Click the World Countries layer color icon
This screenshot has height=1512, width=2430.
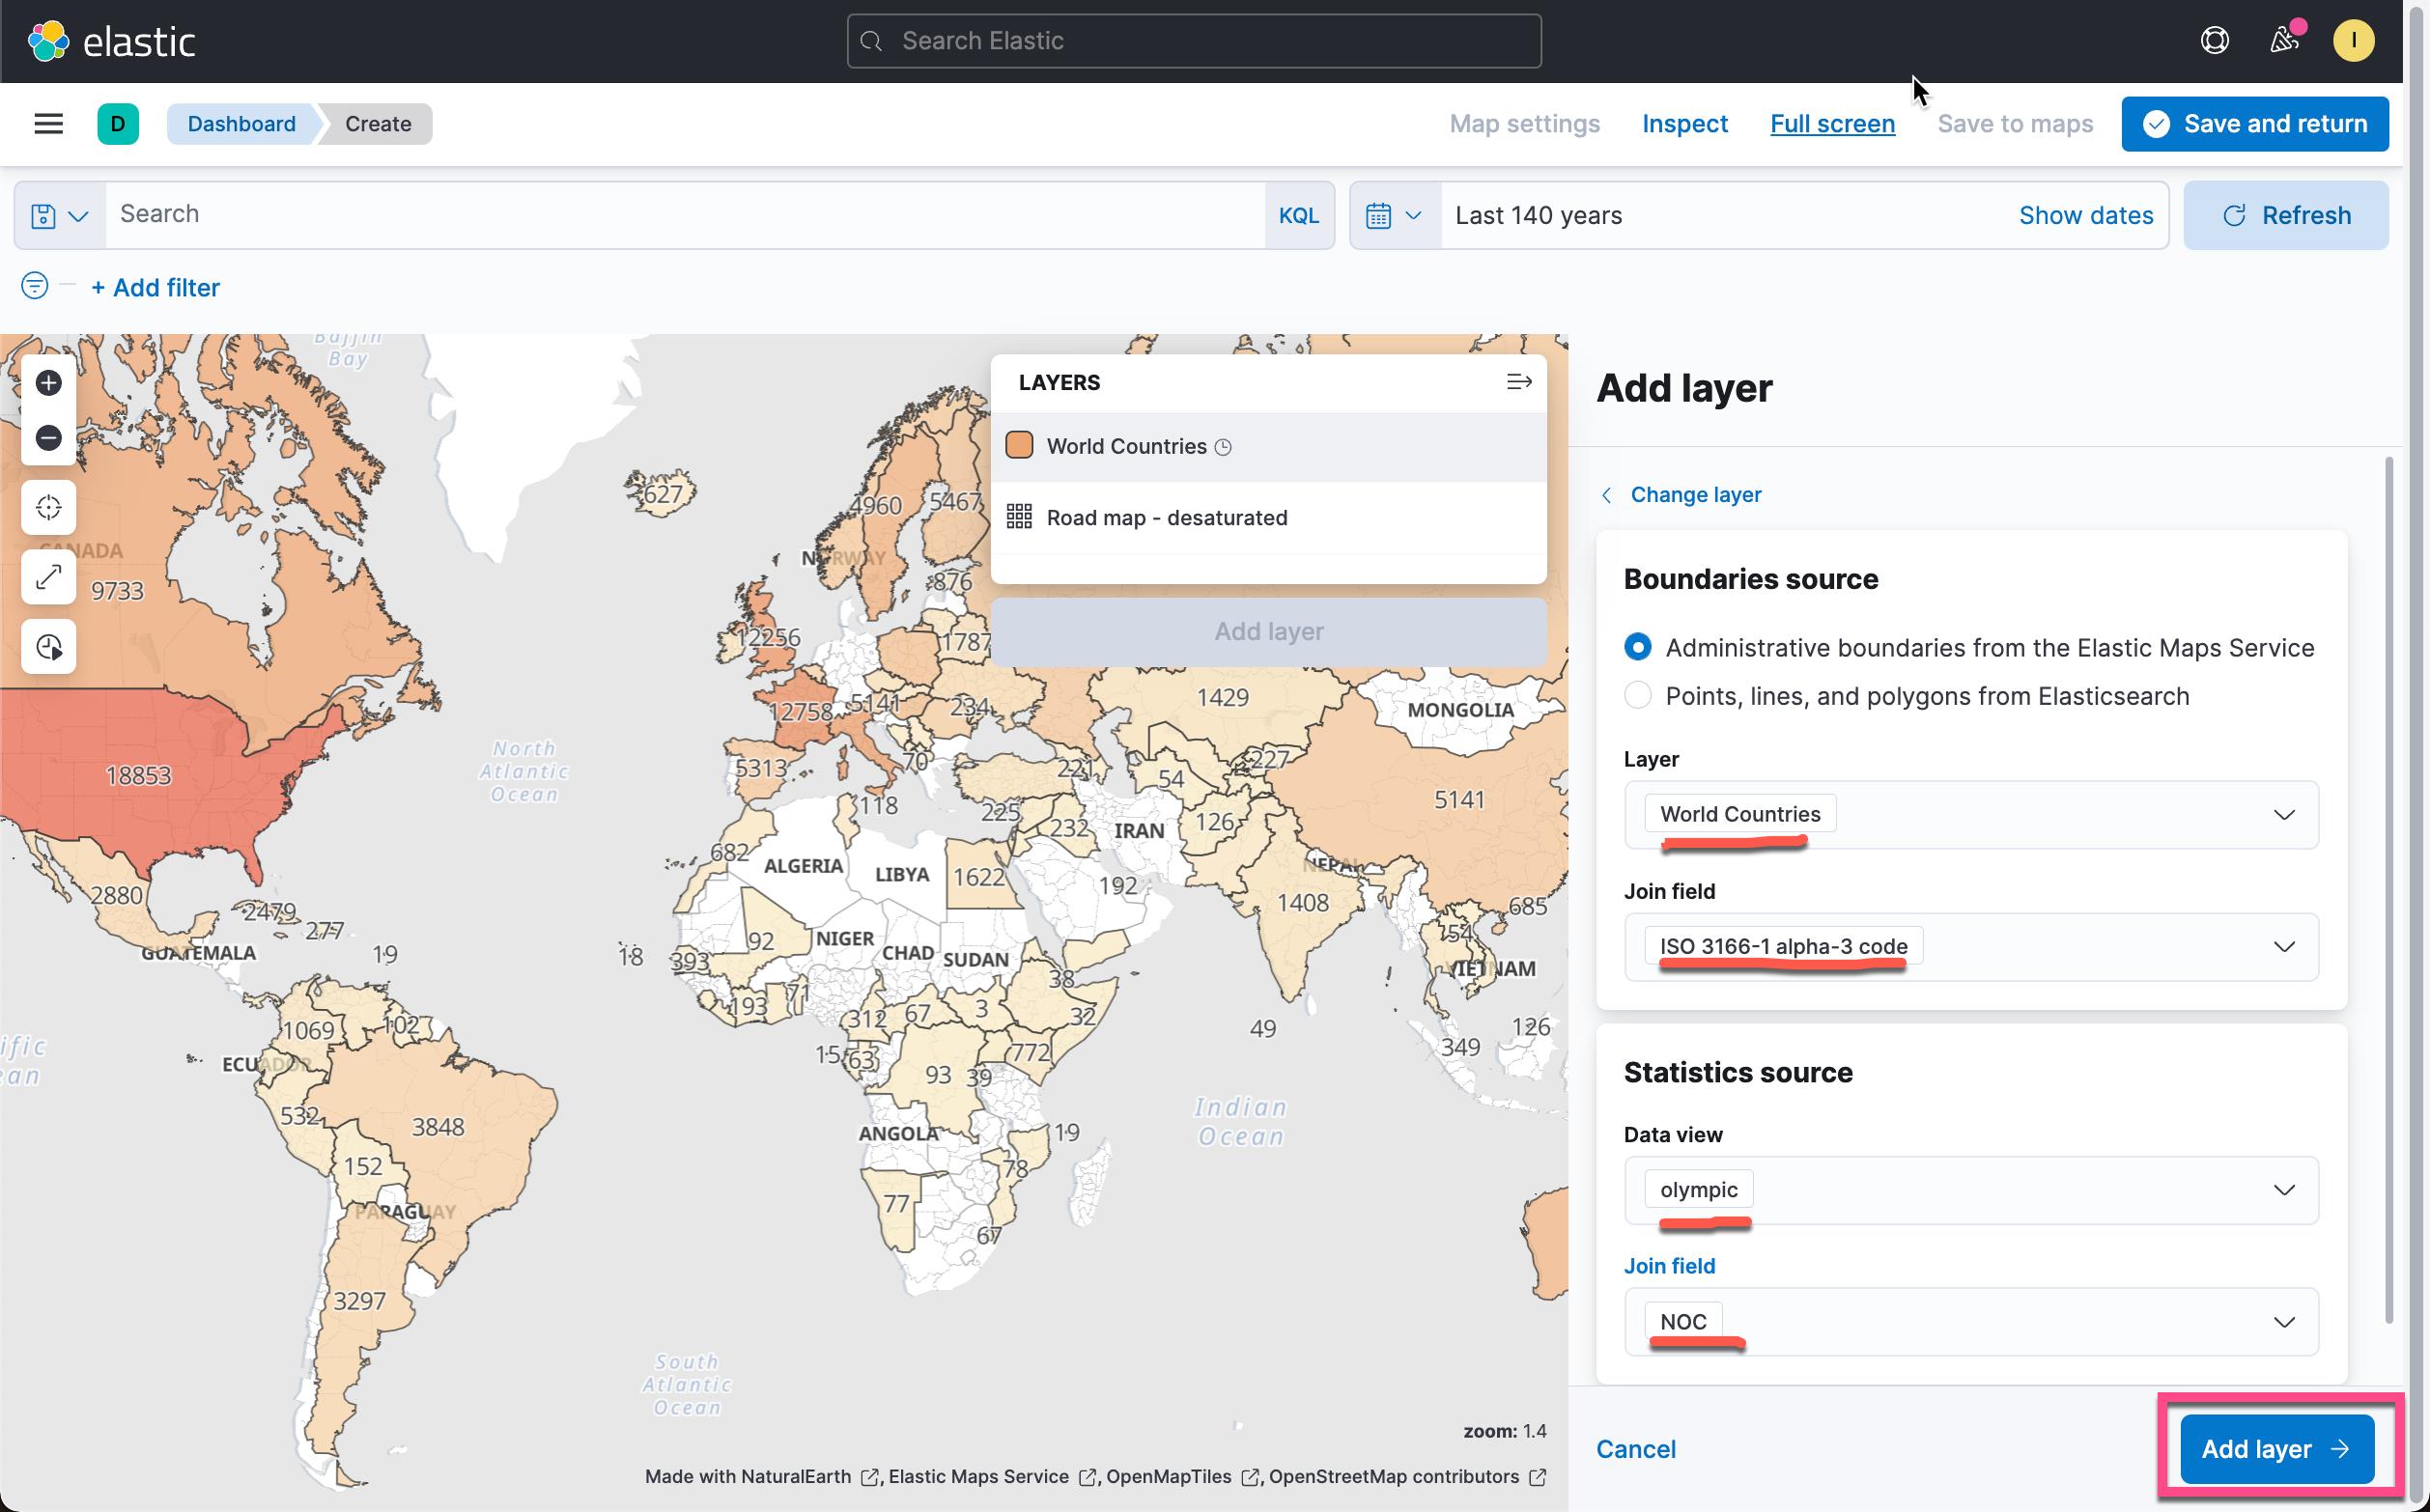tap(1019, 445)
